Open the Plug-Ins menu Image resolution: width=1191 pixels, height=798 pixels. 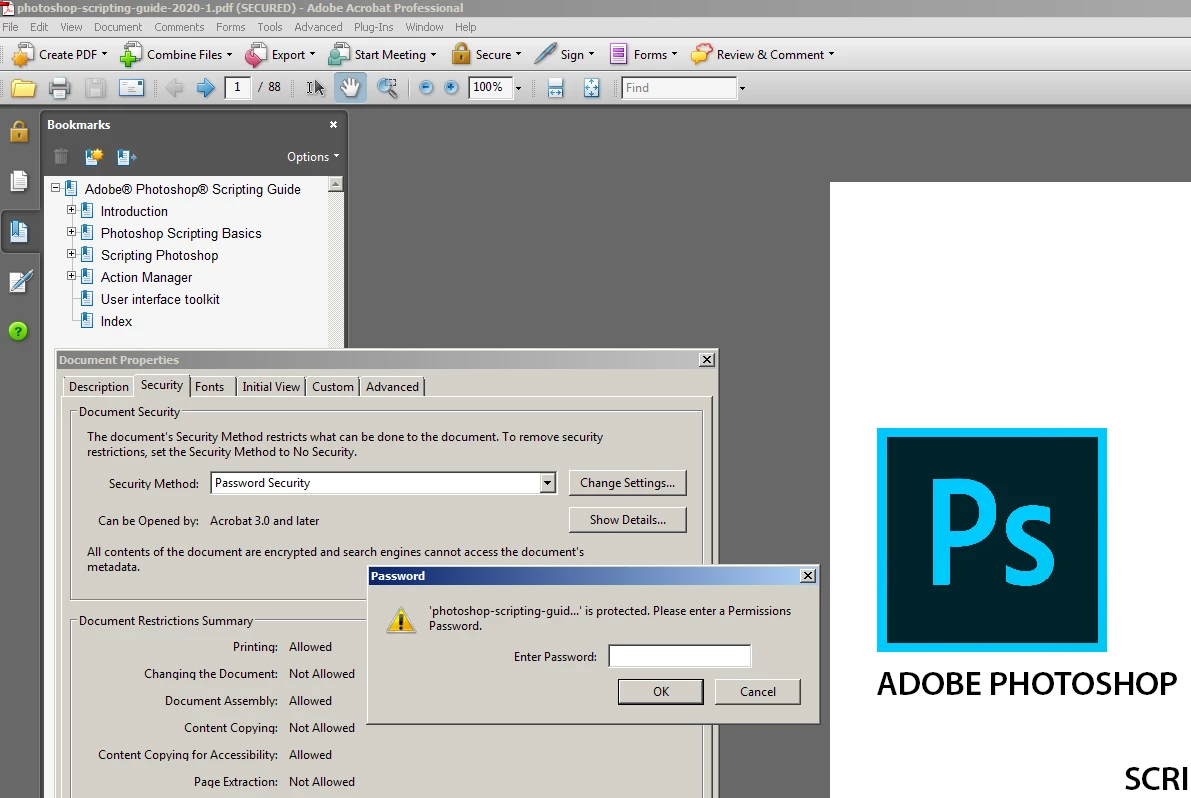point(374,27)
